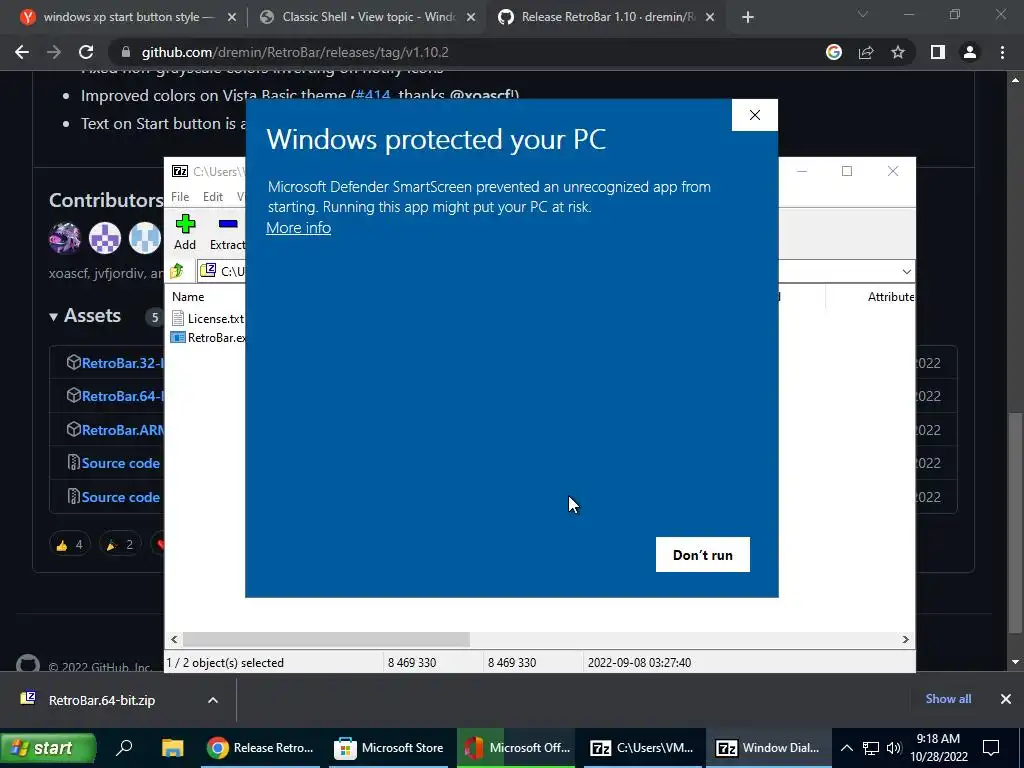1024x768 pixels.
Task: Open File Explorer from the taskbar
Action: [x=172, y=748]
